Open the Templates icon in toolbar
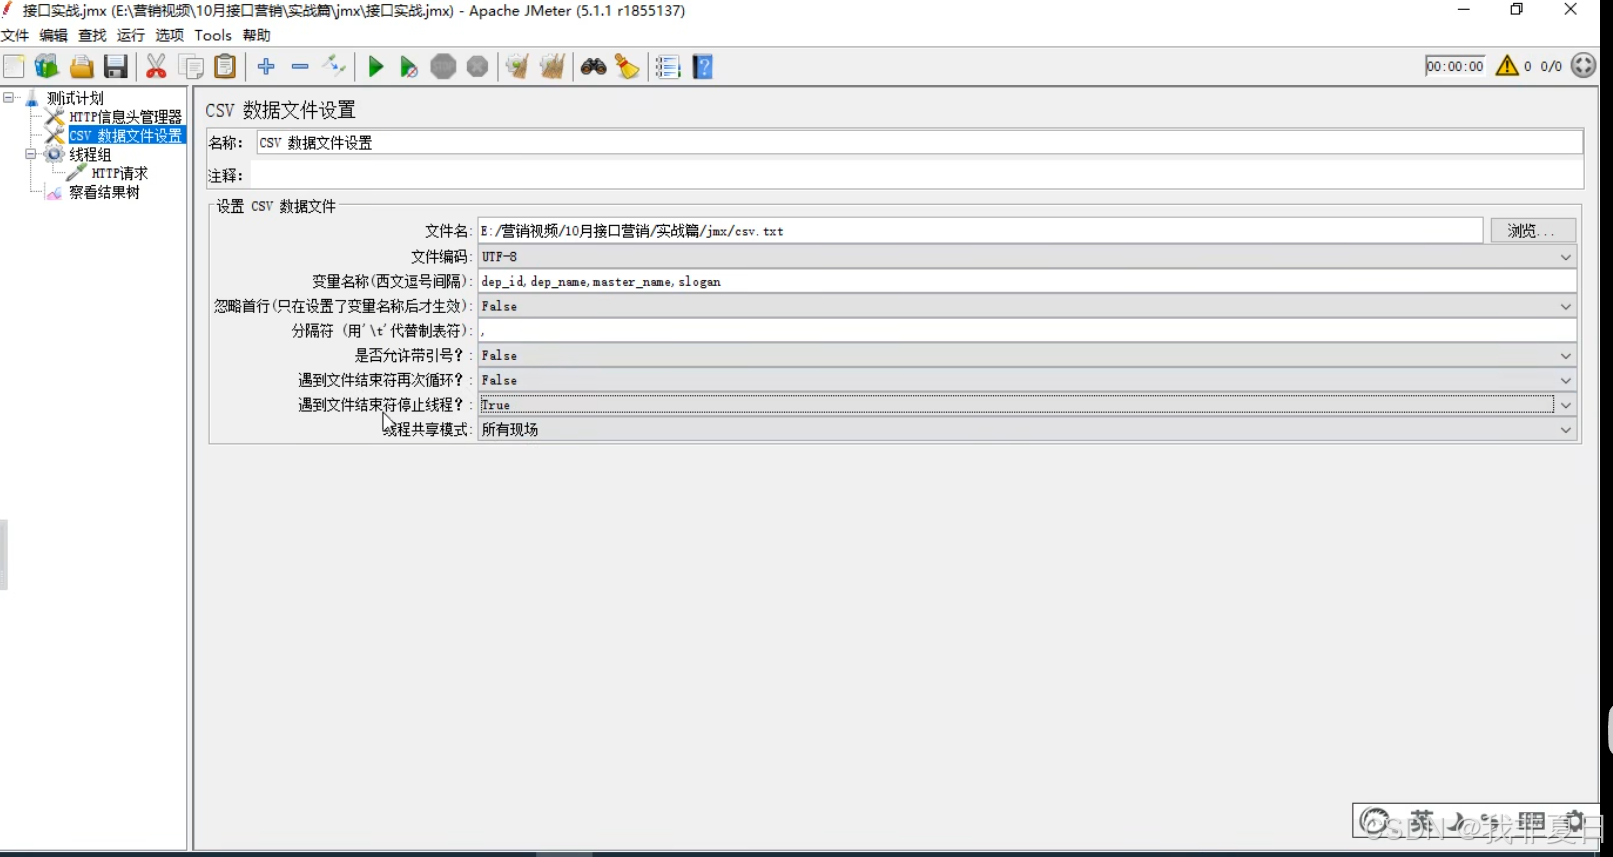This screenshot has width=1613, height=857. 47,67
